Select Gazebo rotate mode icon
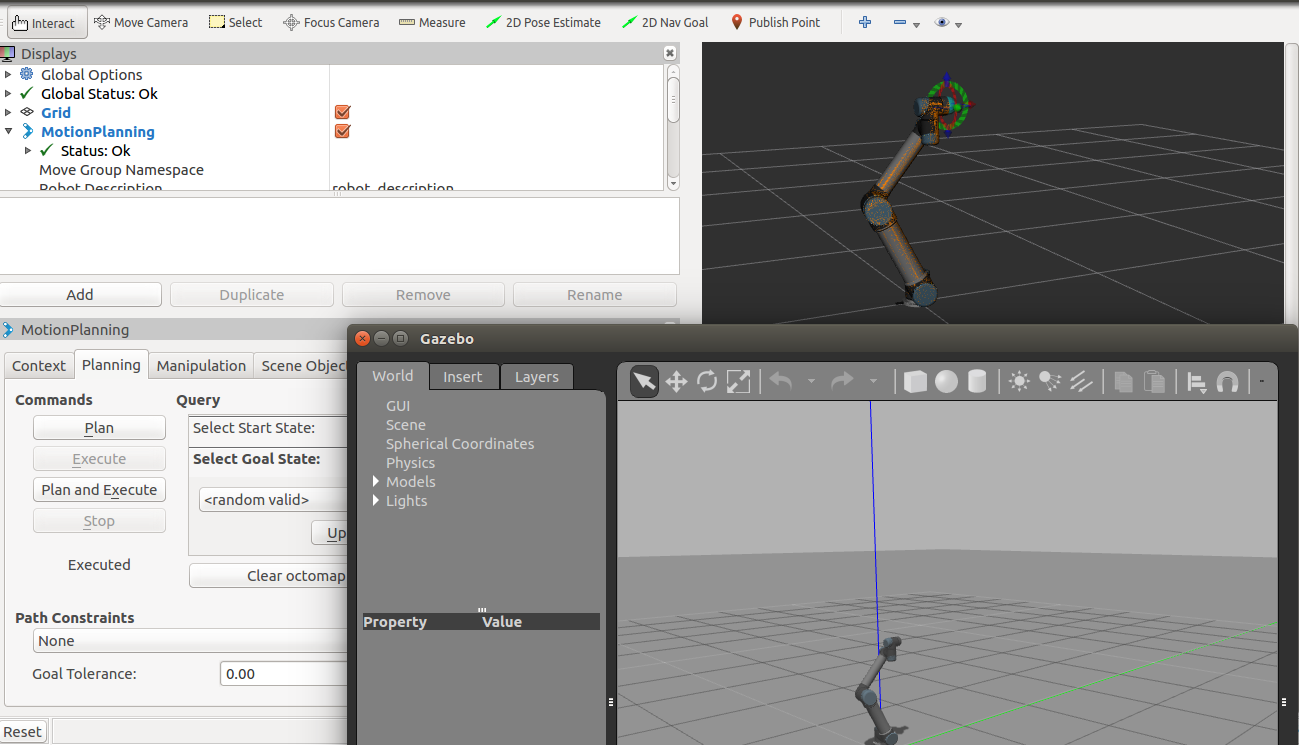The image size is (1299, 745). coord(707,381)
